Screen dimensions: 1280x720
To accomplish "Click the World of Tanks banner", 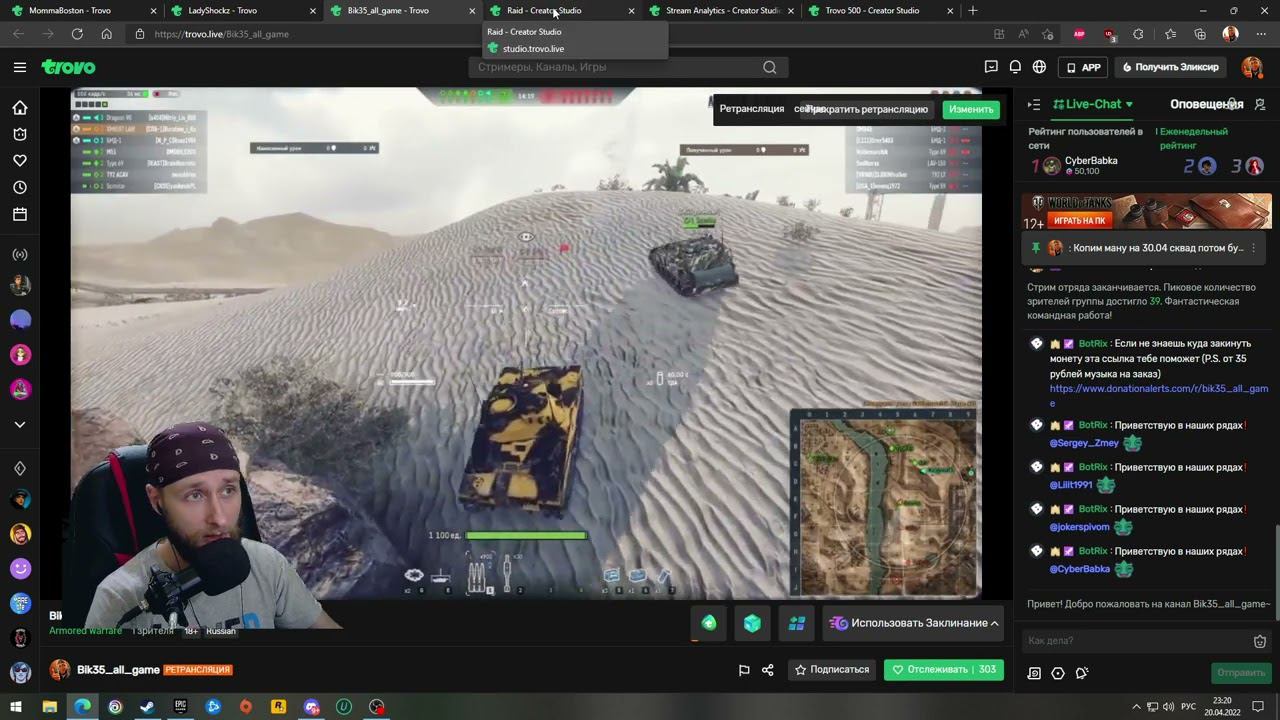I will 1146,211.
